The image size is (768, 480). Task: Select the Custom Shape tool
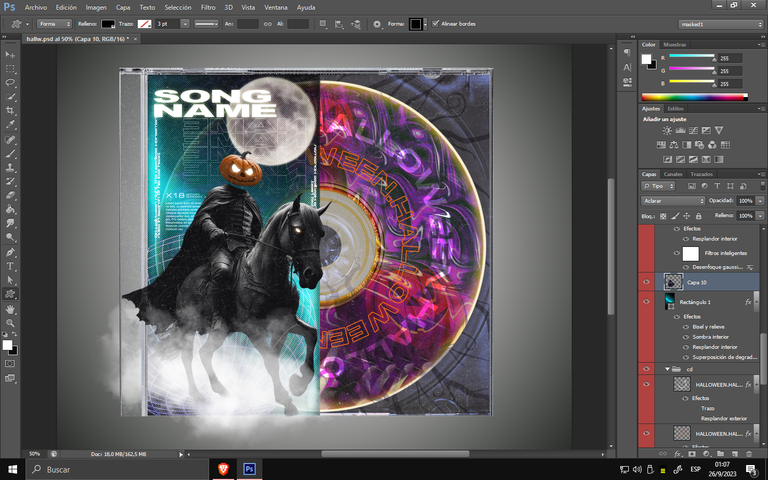click(x=10, y=294)
